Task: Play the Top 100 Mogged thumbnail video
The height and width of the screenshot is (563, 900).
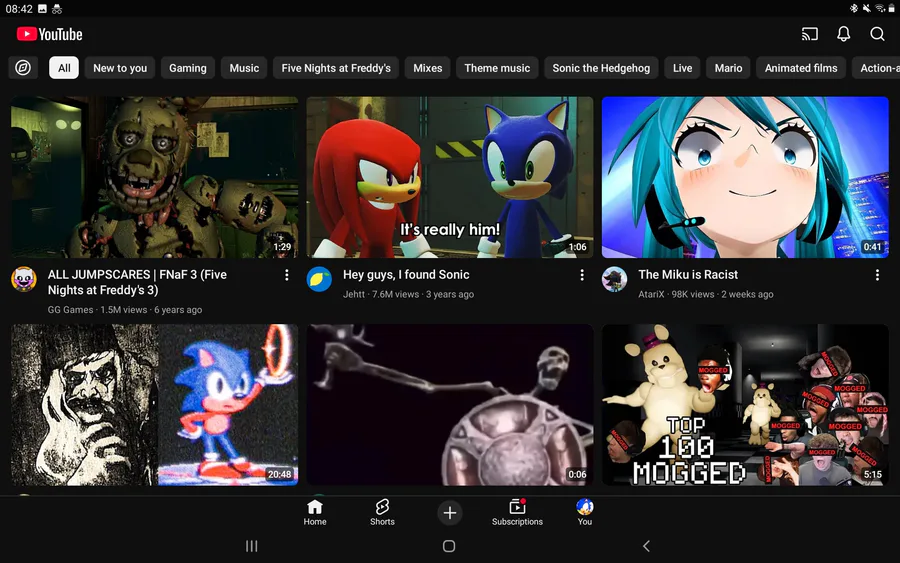Action: click(x=745, y=405)
